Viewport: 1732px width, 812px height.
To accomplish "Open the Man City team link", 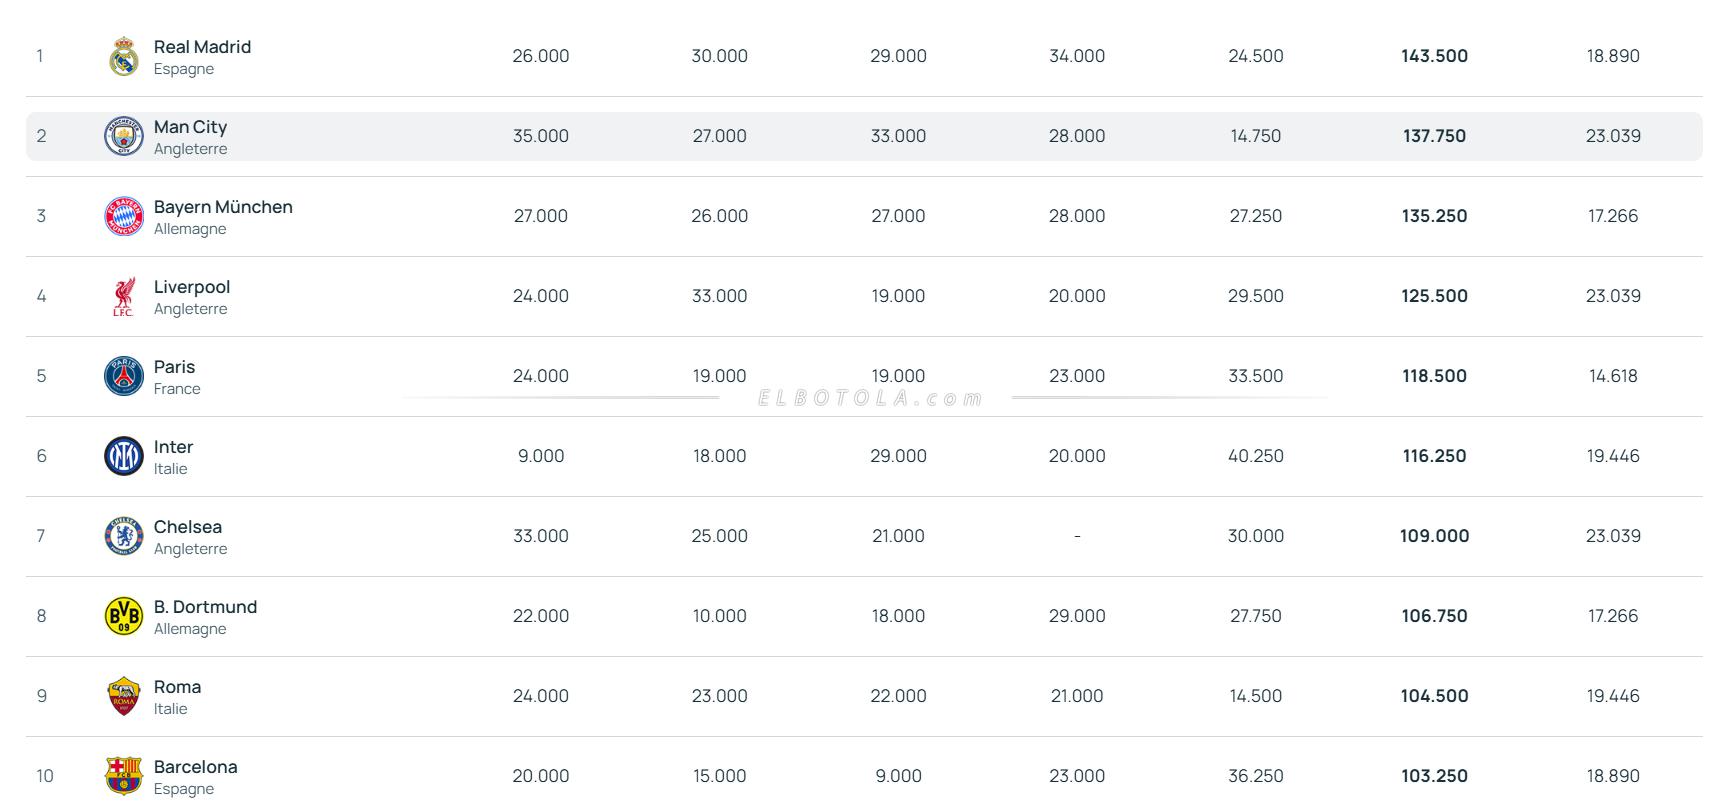I will (x=190, y=127).
